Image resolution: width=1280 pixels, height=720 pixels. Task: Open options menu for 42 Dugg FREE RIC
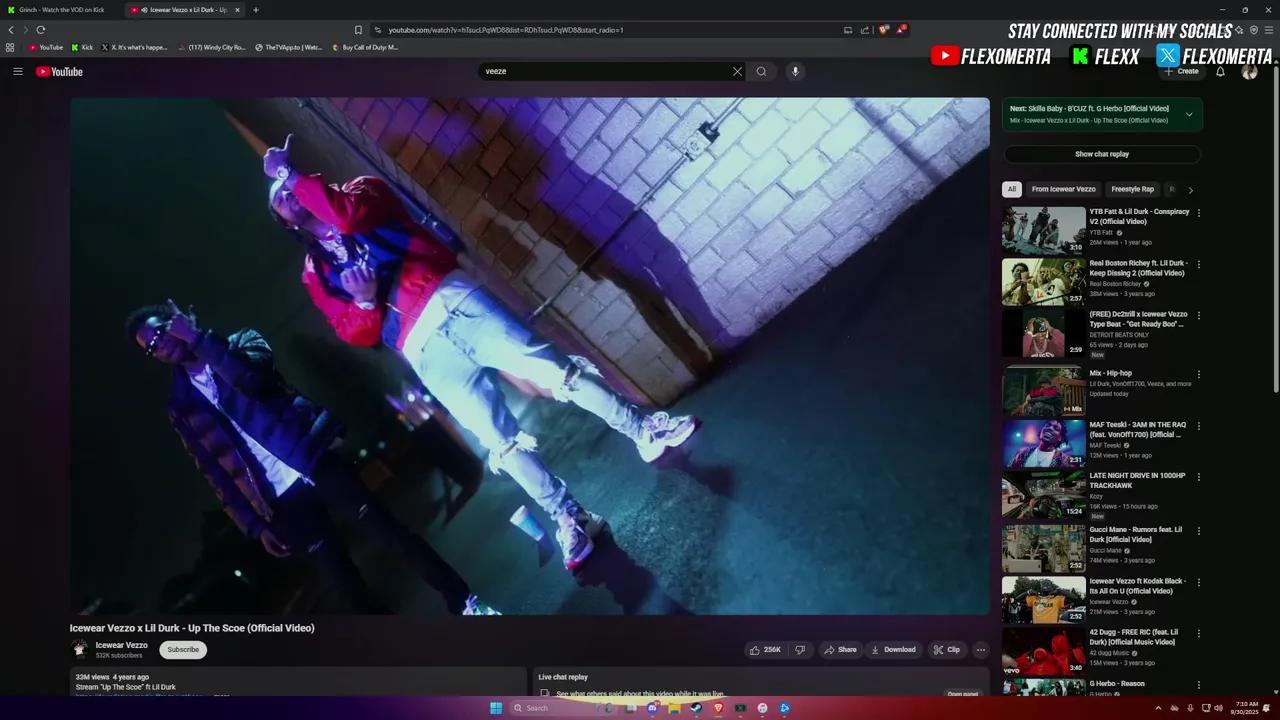click(x=1199, y=633)
